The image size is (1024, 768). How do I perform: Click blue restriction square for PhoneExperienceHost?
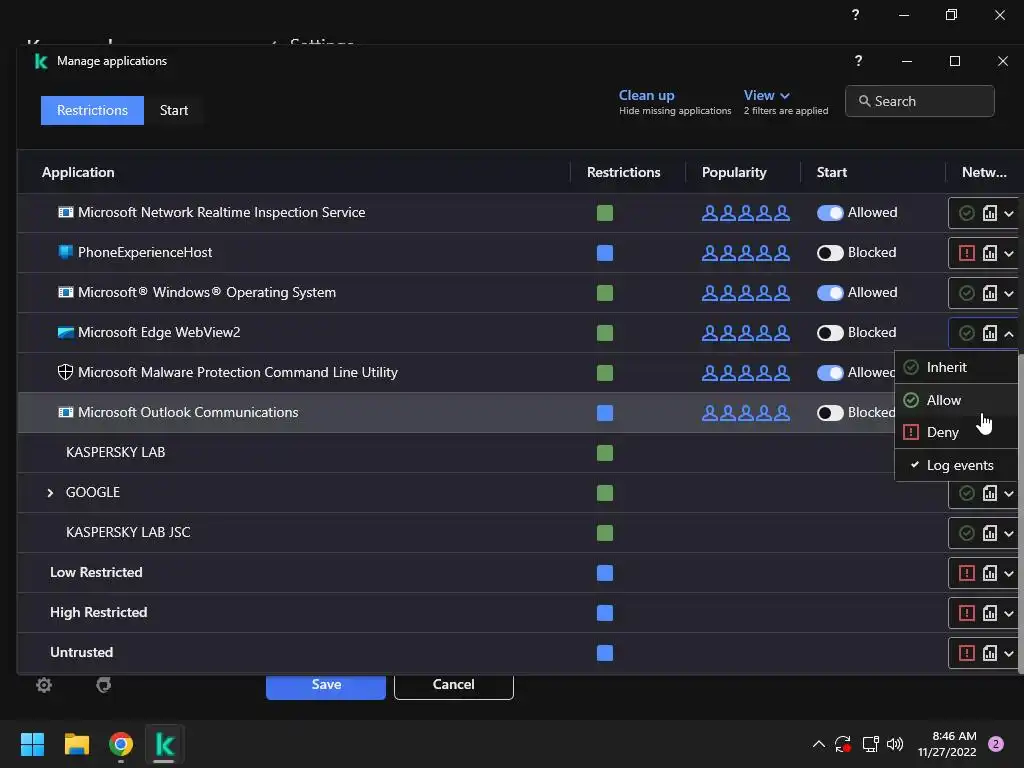605,253
